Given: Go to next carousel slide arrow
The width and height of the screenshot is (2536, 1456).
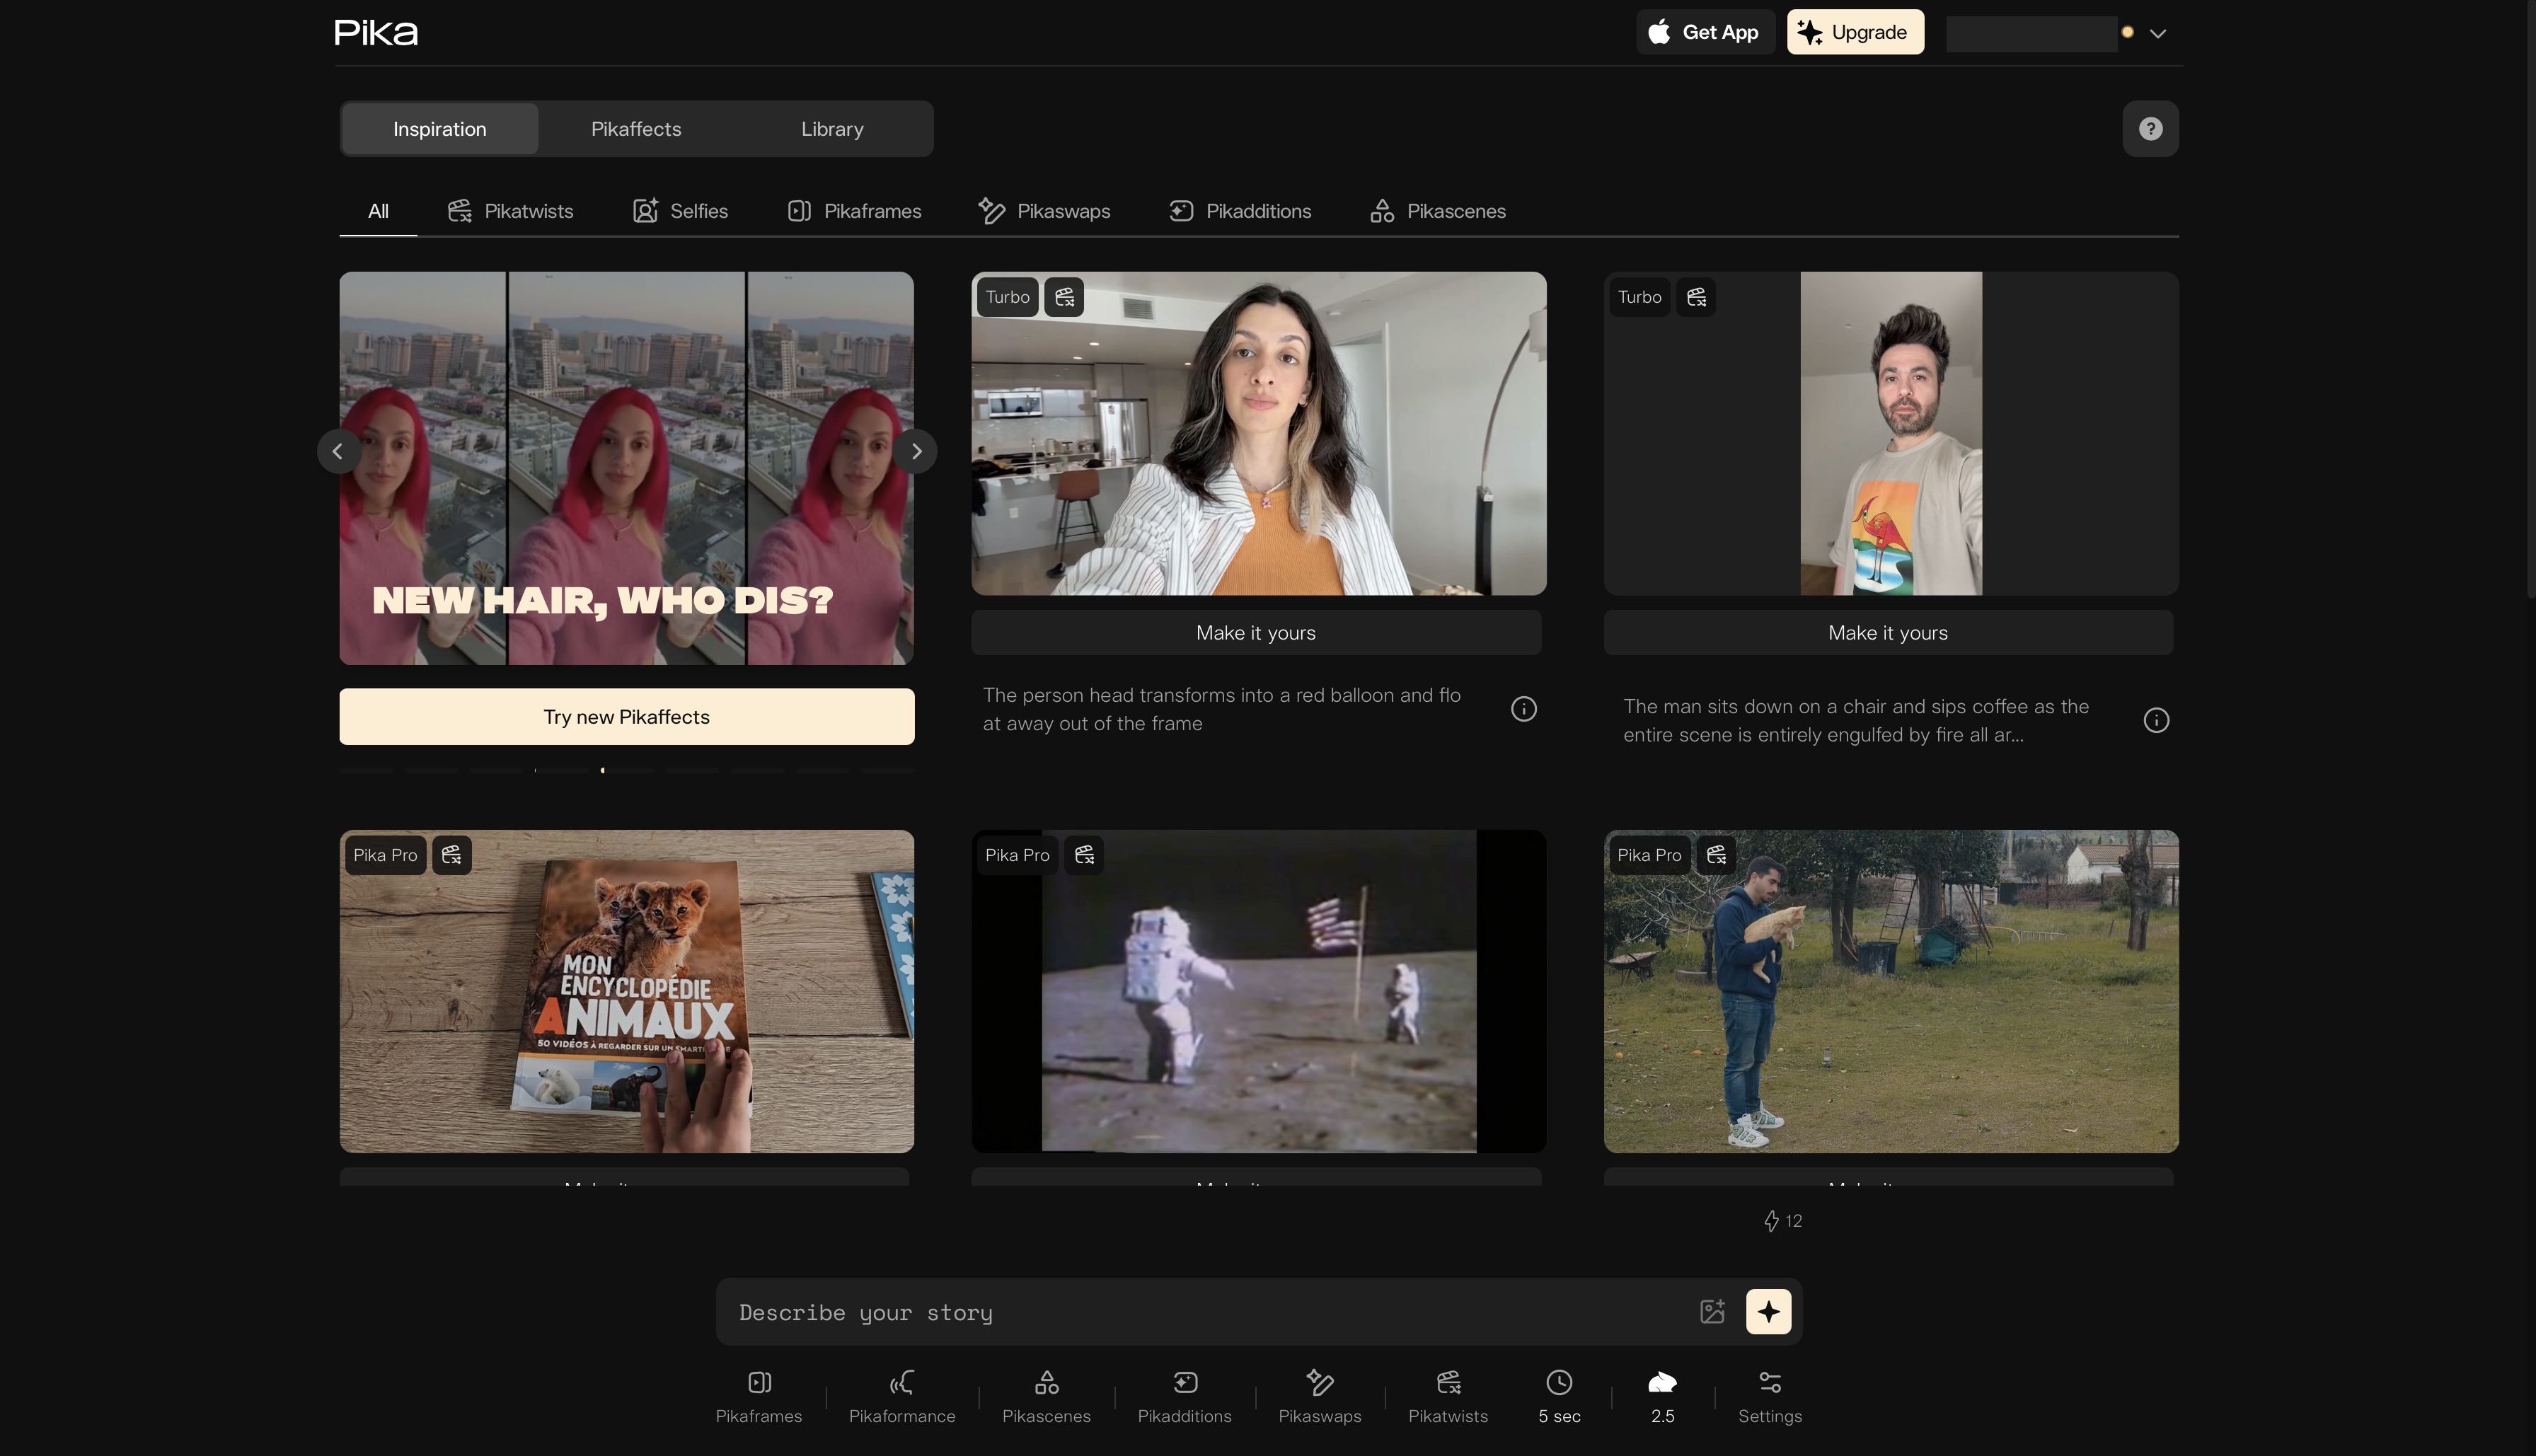Looking at the screenshot, I should (x=916, y=451).
